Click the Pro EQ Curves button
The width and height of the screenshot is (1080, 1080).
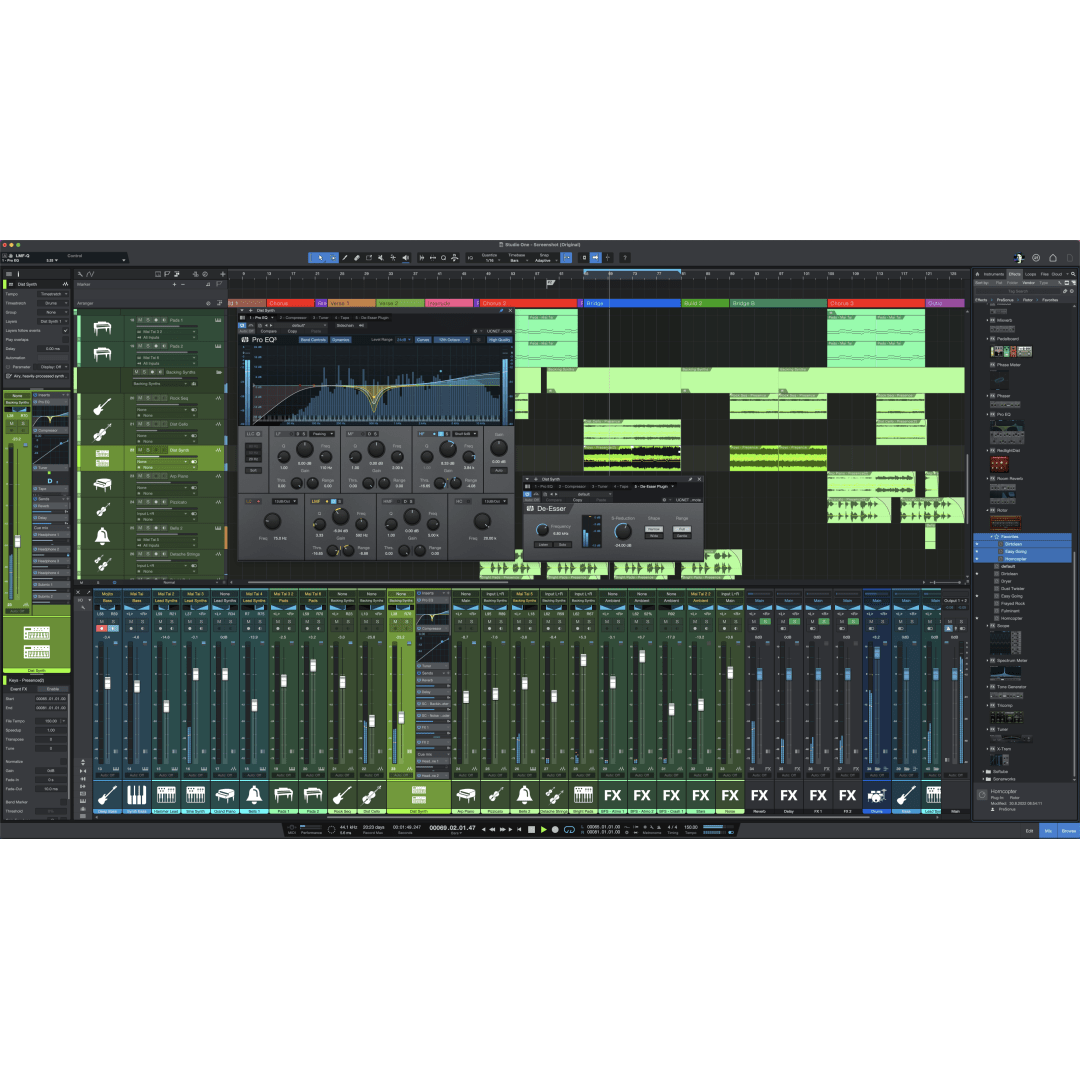pos(423,340)
